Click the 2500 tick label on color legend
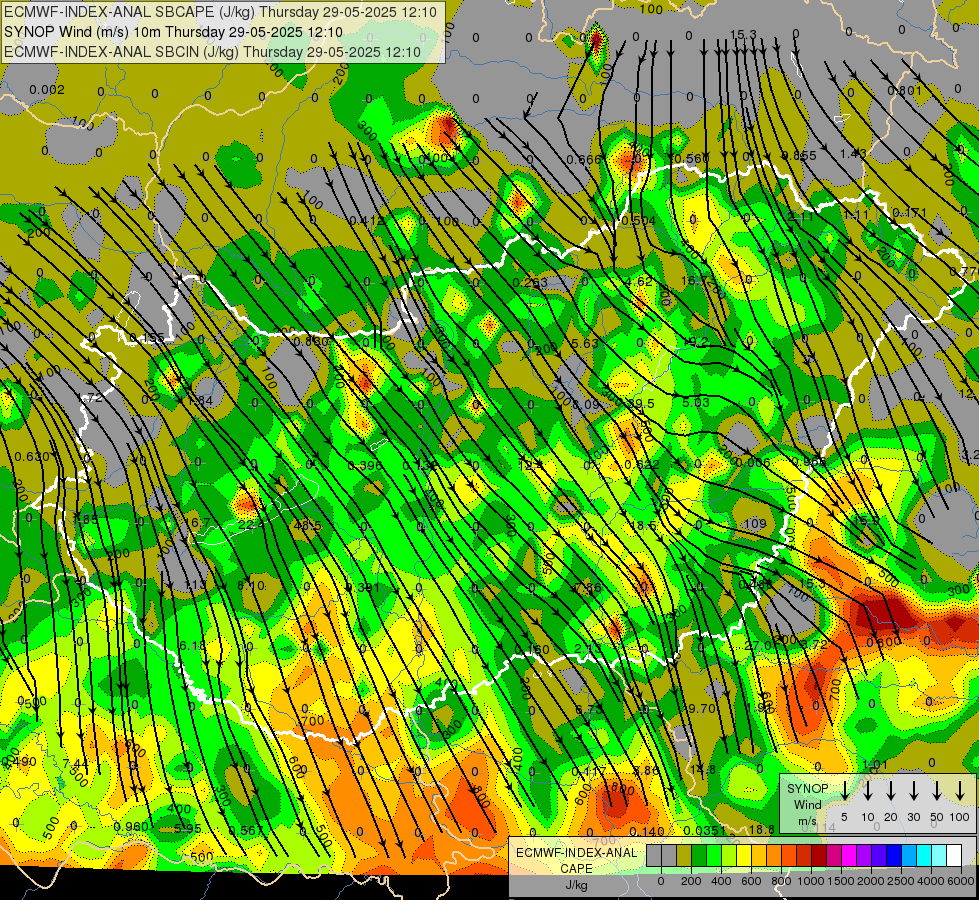Viewport: 979px width, 900px height. [x=901, y=881]
